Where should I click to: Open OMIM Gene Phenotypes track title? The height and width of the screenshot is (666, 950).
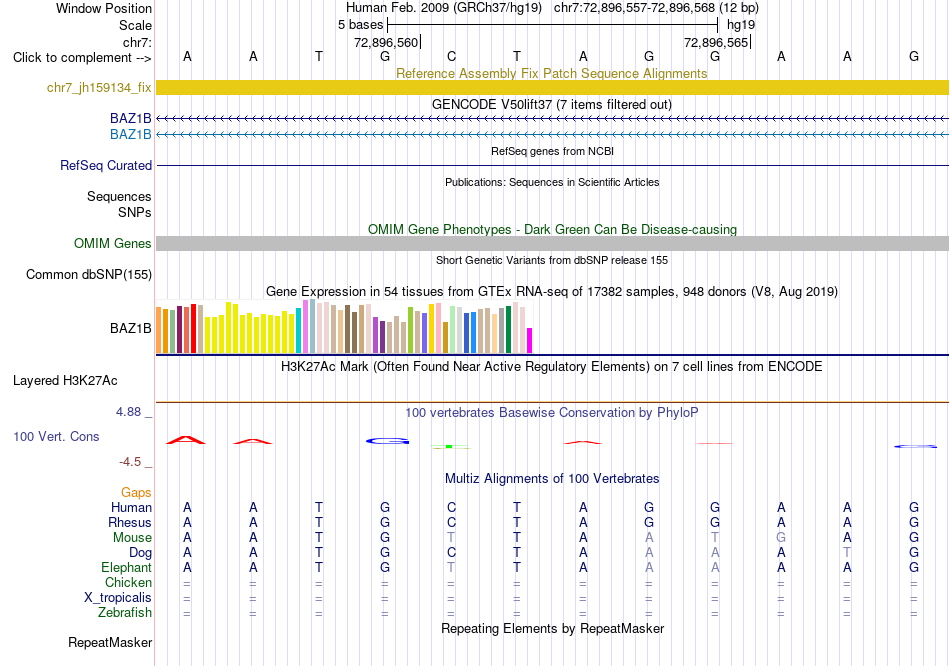click(x=552, y=229)
